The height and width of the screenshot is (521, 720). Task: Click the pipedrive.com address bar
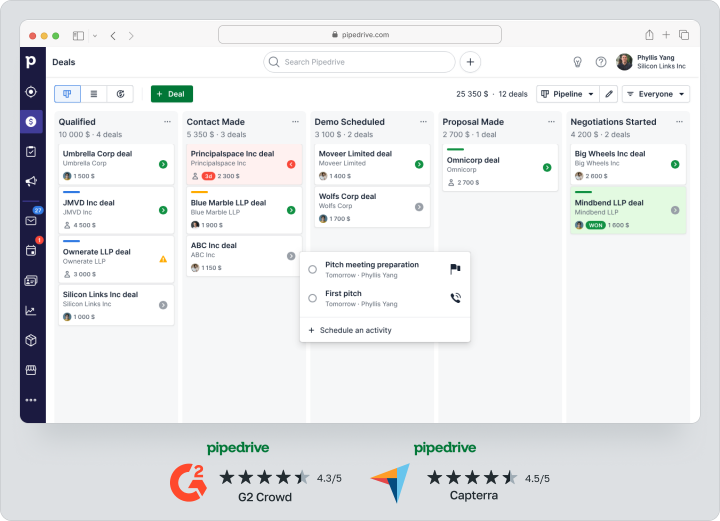coord(360,35)
